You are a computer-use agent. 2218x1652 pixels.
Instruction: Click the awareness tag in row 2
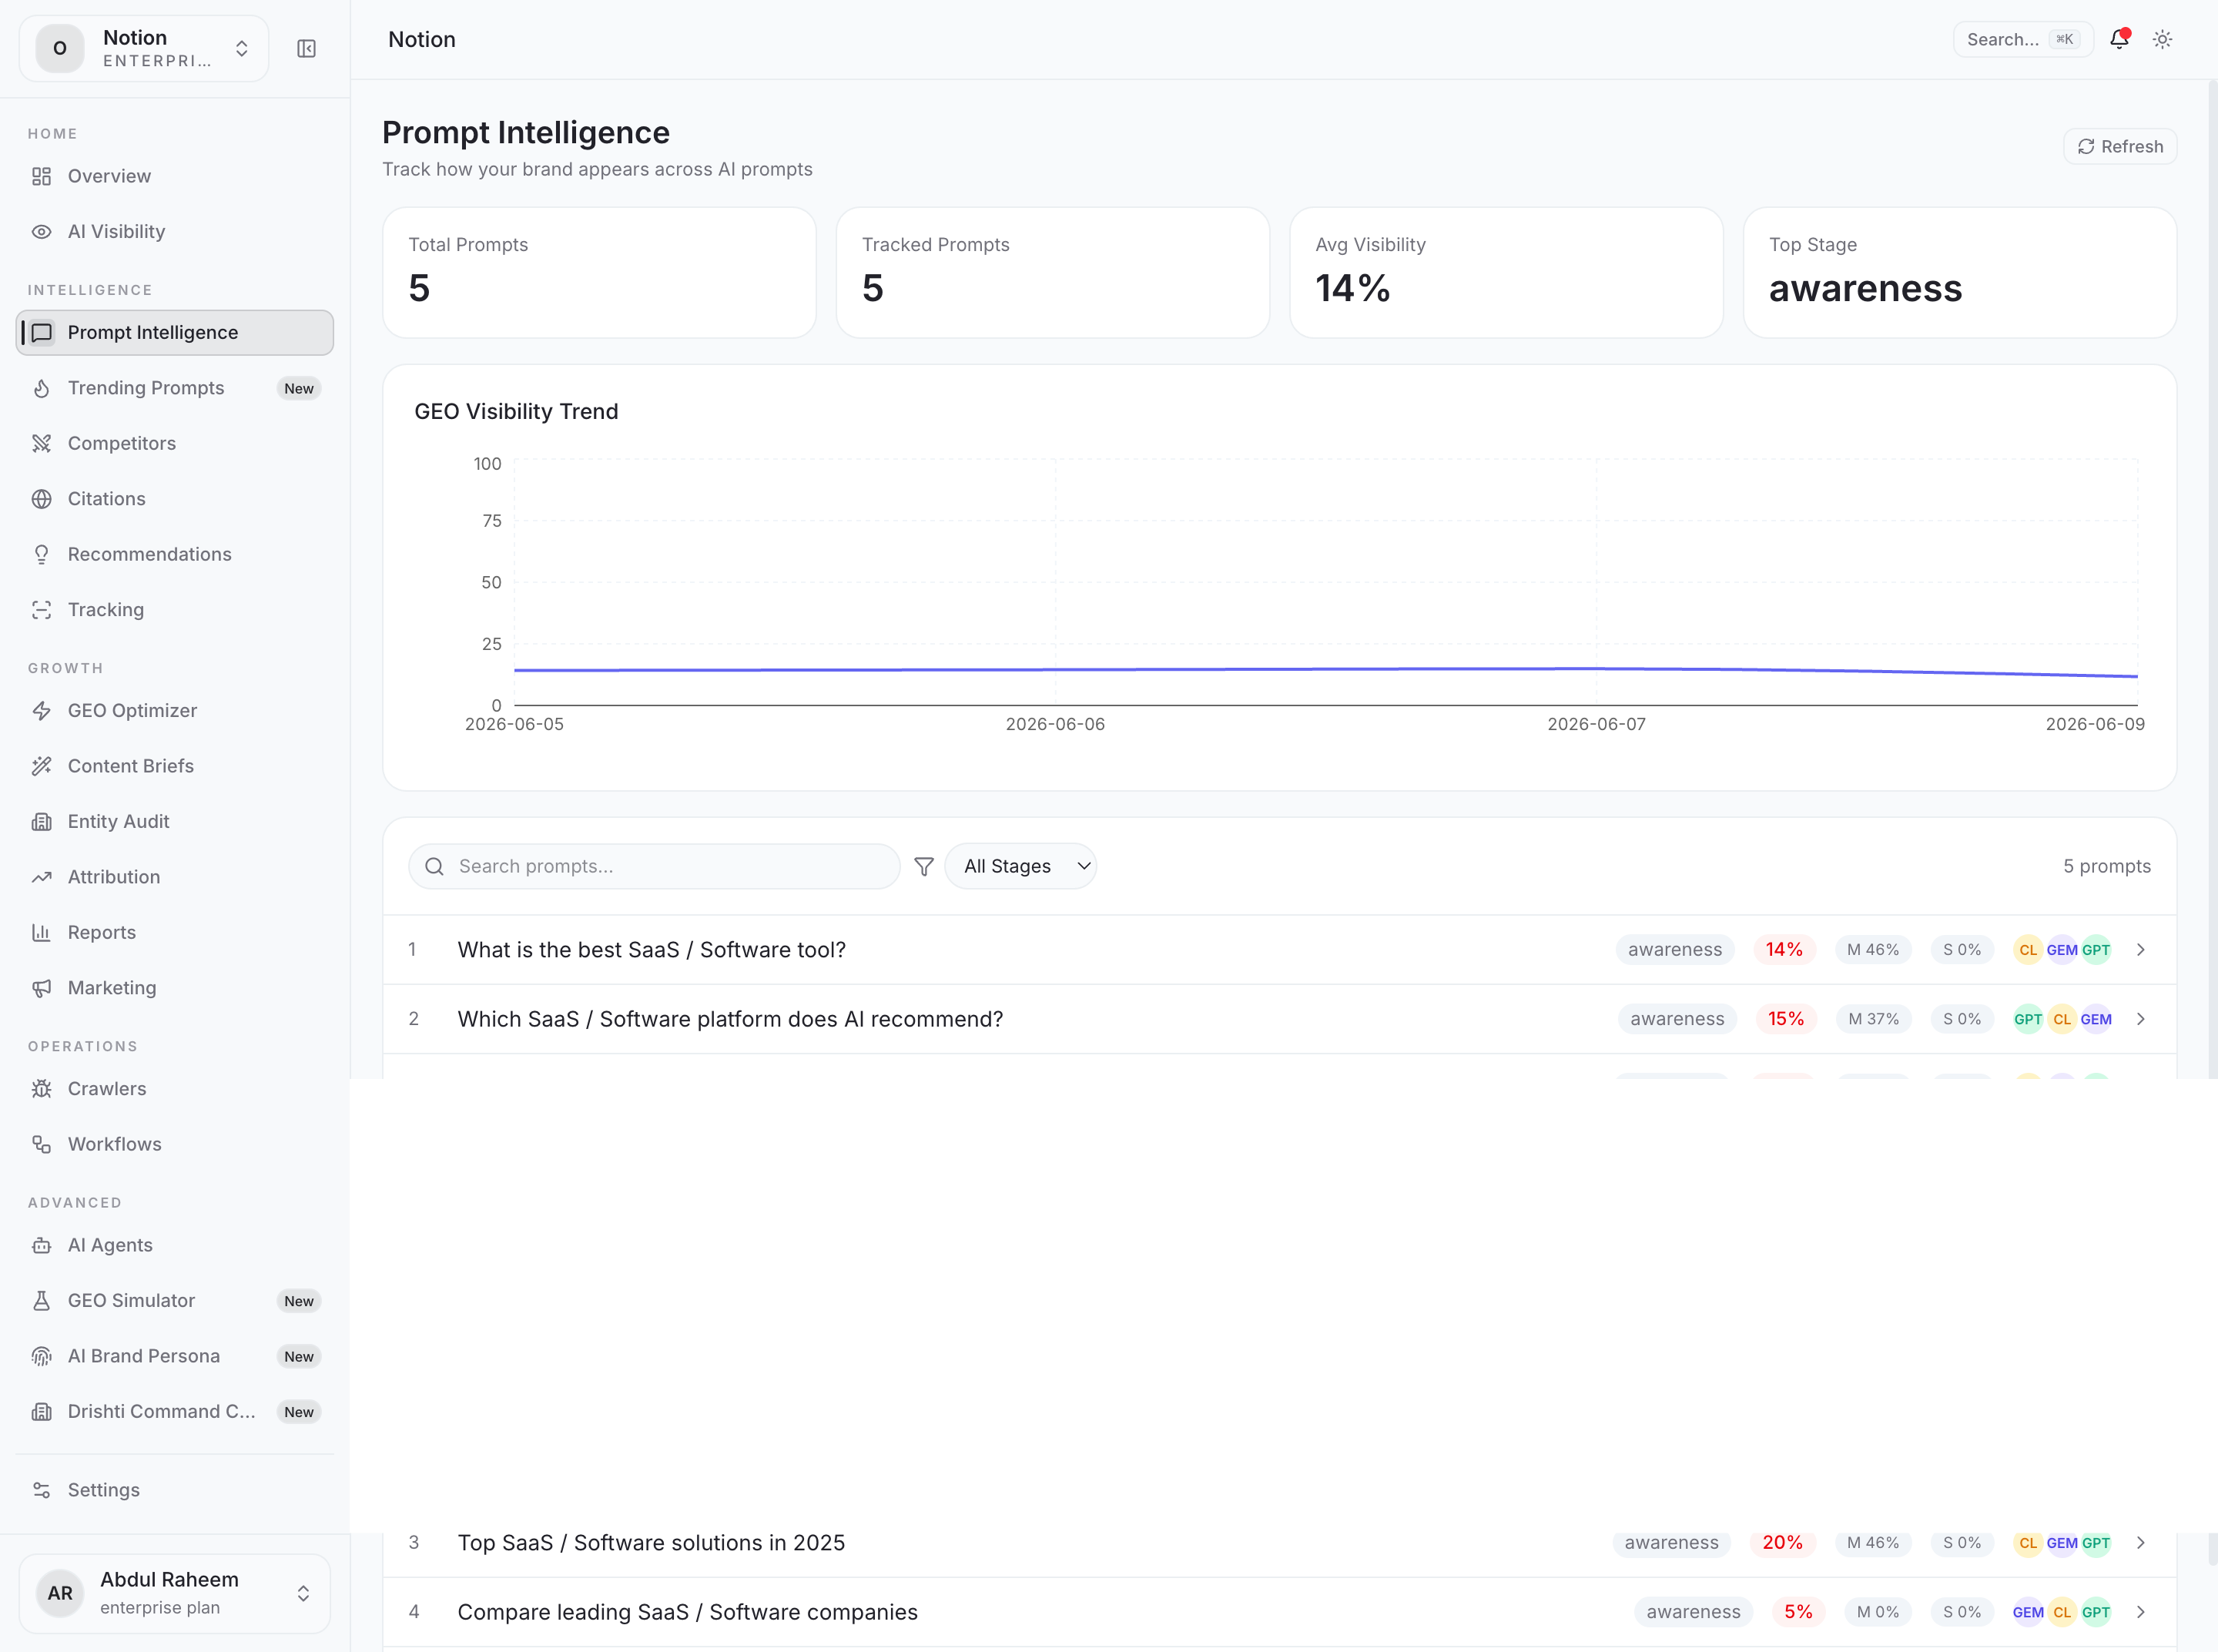1677,1019
